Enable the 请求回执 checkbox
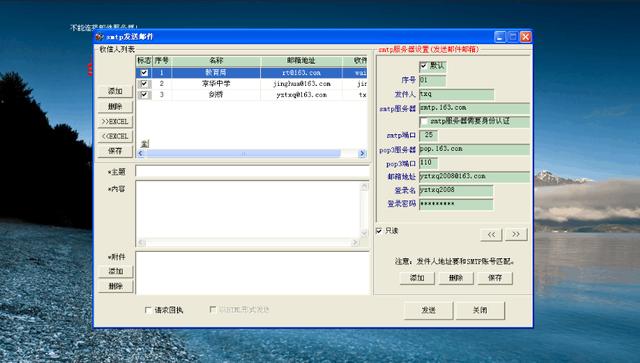This screenshot has height=363, width=640. point(148,310)
